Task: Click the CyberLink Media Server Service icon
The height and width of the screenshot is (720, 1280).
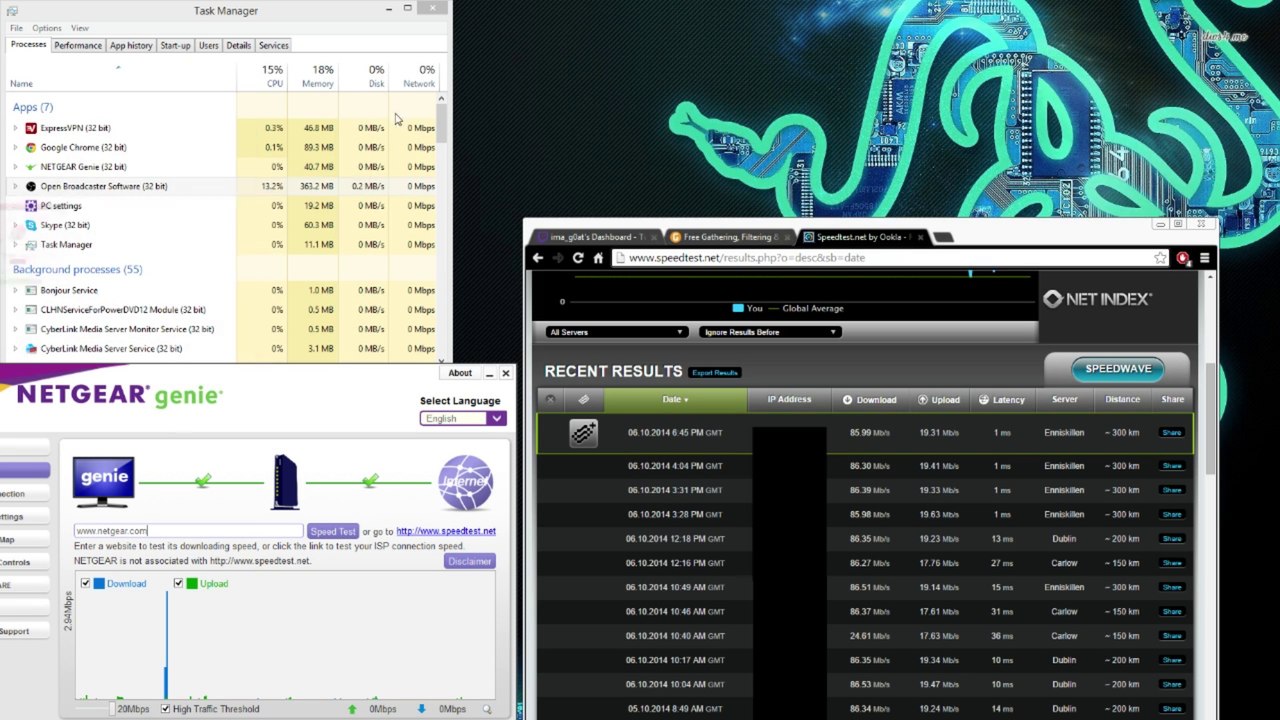Action: (x=31, y=349)
